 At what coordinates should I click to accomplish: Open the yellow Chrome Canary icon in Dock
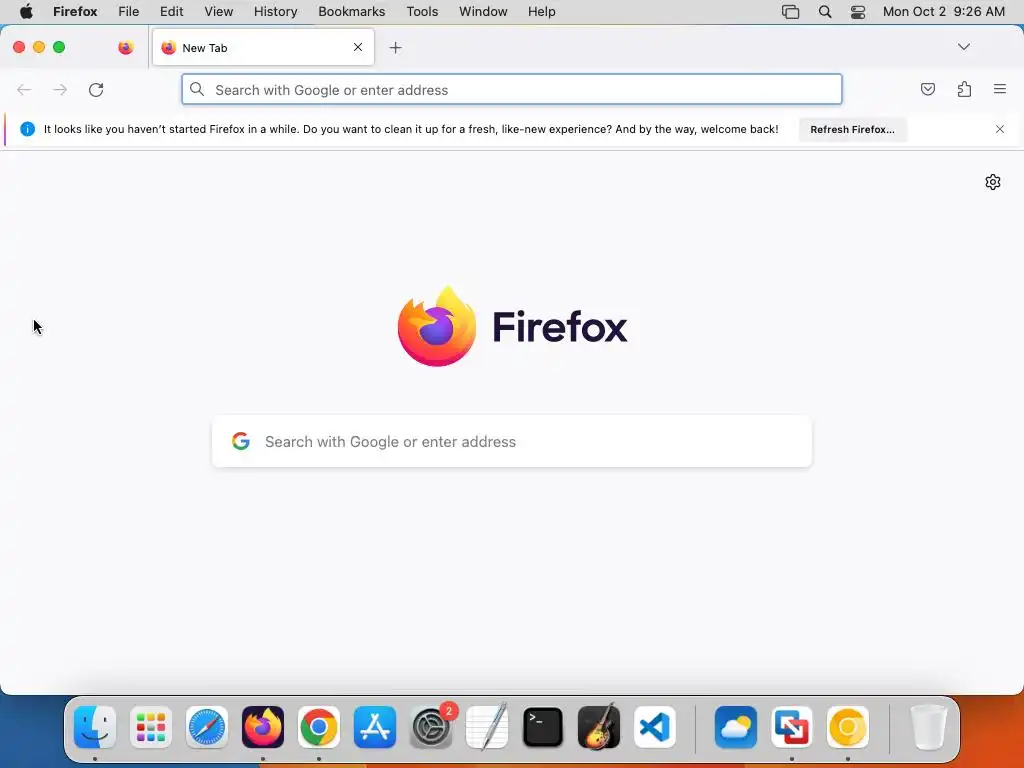click(848, 727)
